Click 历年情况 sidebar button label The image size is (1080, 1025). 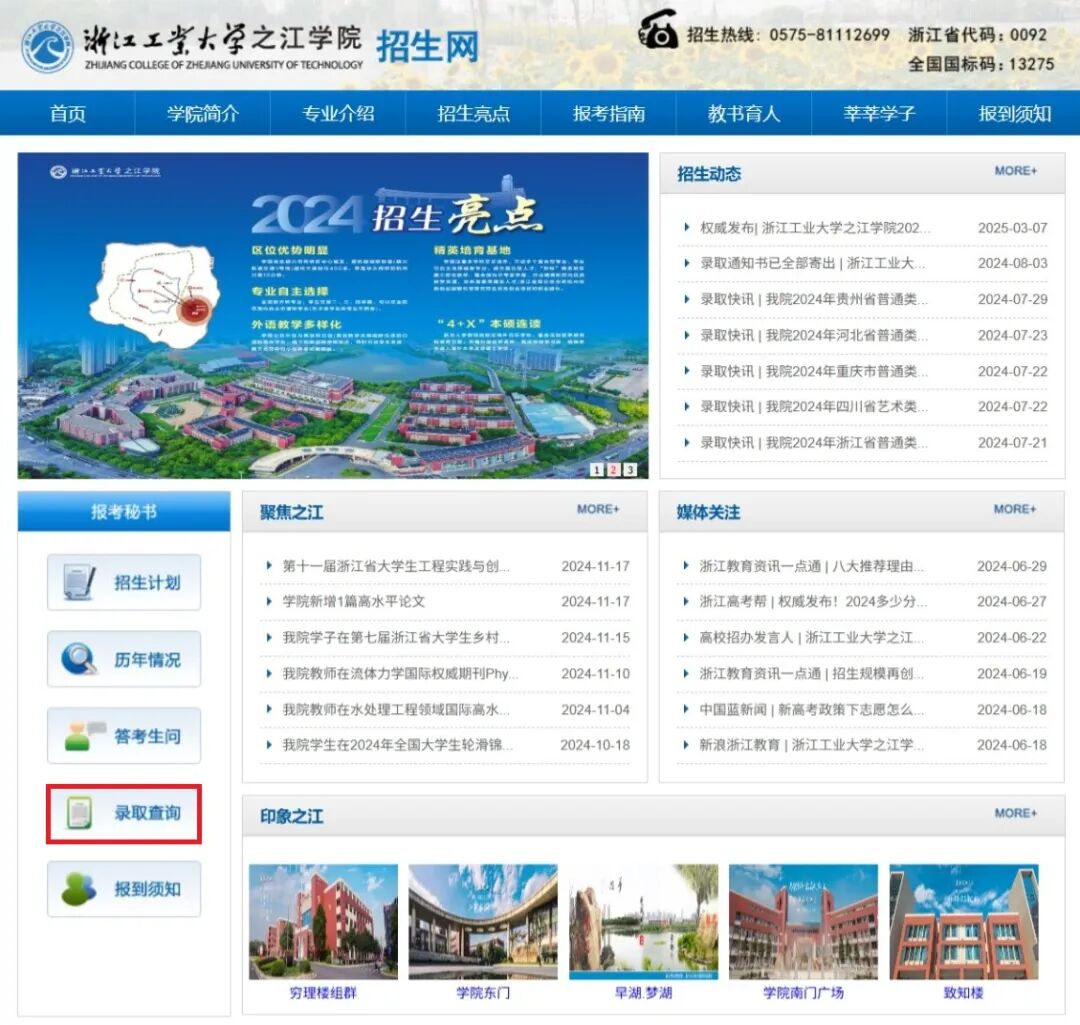pos(147,659)
